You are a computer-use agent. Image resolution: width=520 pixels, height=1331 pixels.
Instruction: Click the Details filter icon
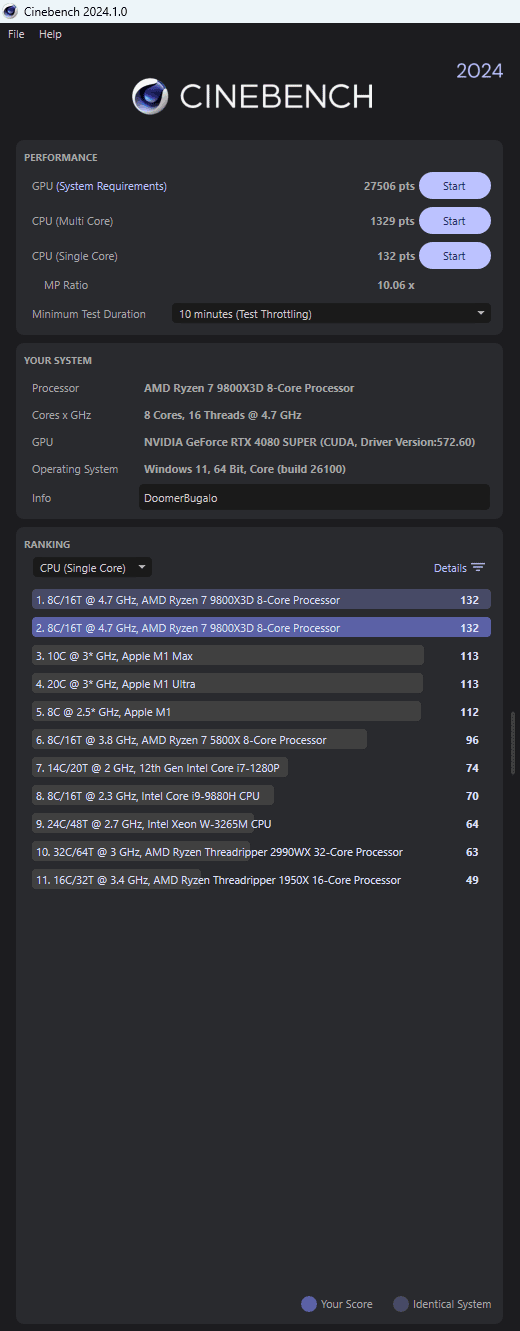point(478,568)
